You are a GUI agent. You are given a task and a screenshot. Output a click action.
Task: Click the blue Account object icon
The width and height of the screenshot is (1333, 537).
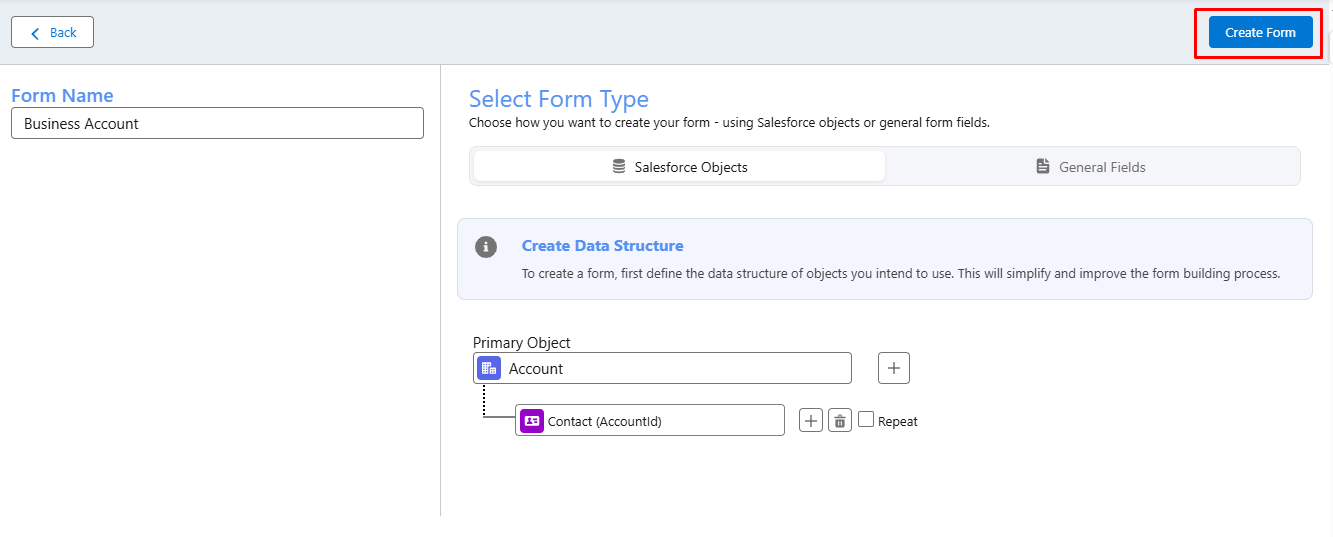point(489,368)
